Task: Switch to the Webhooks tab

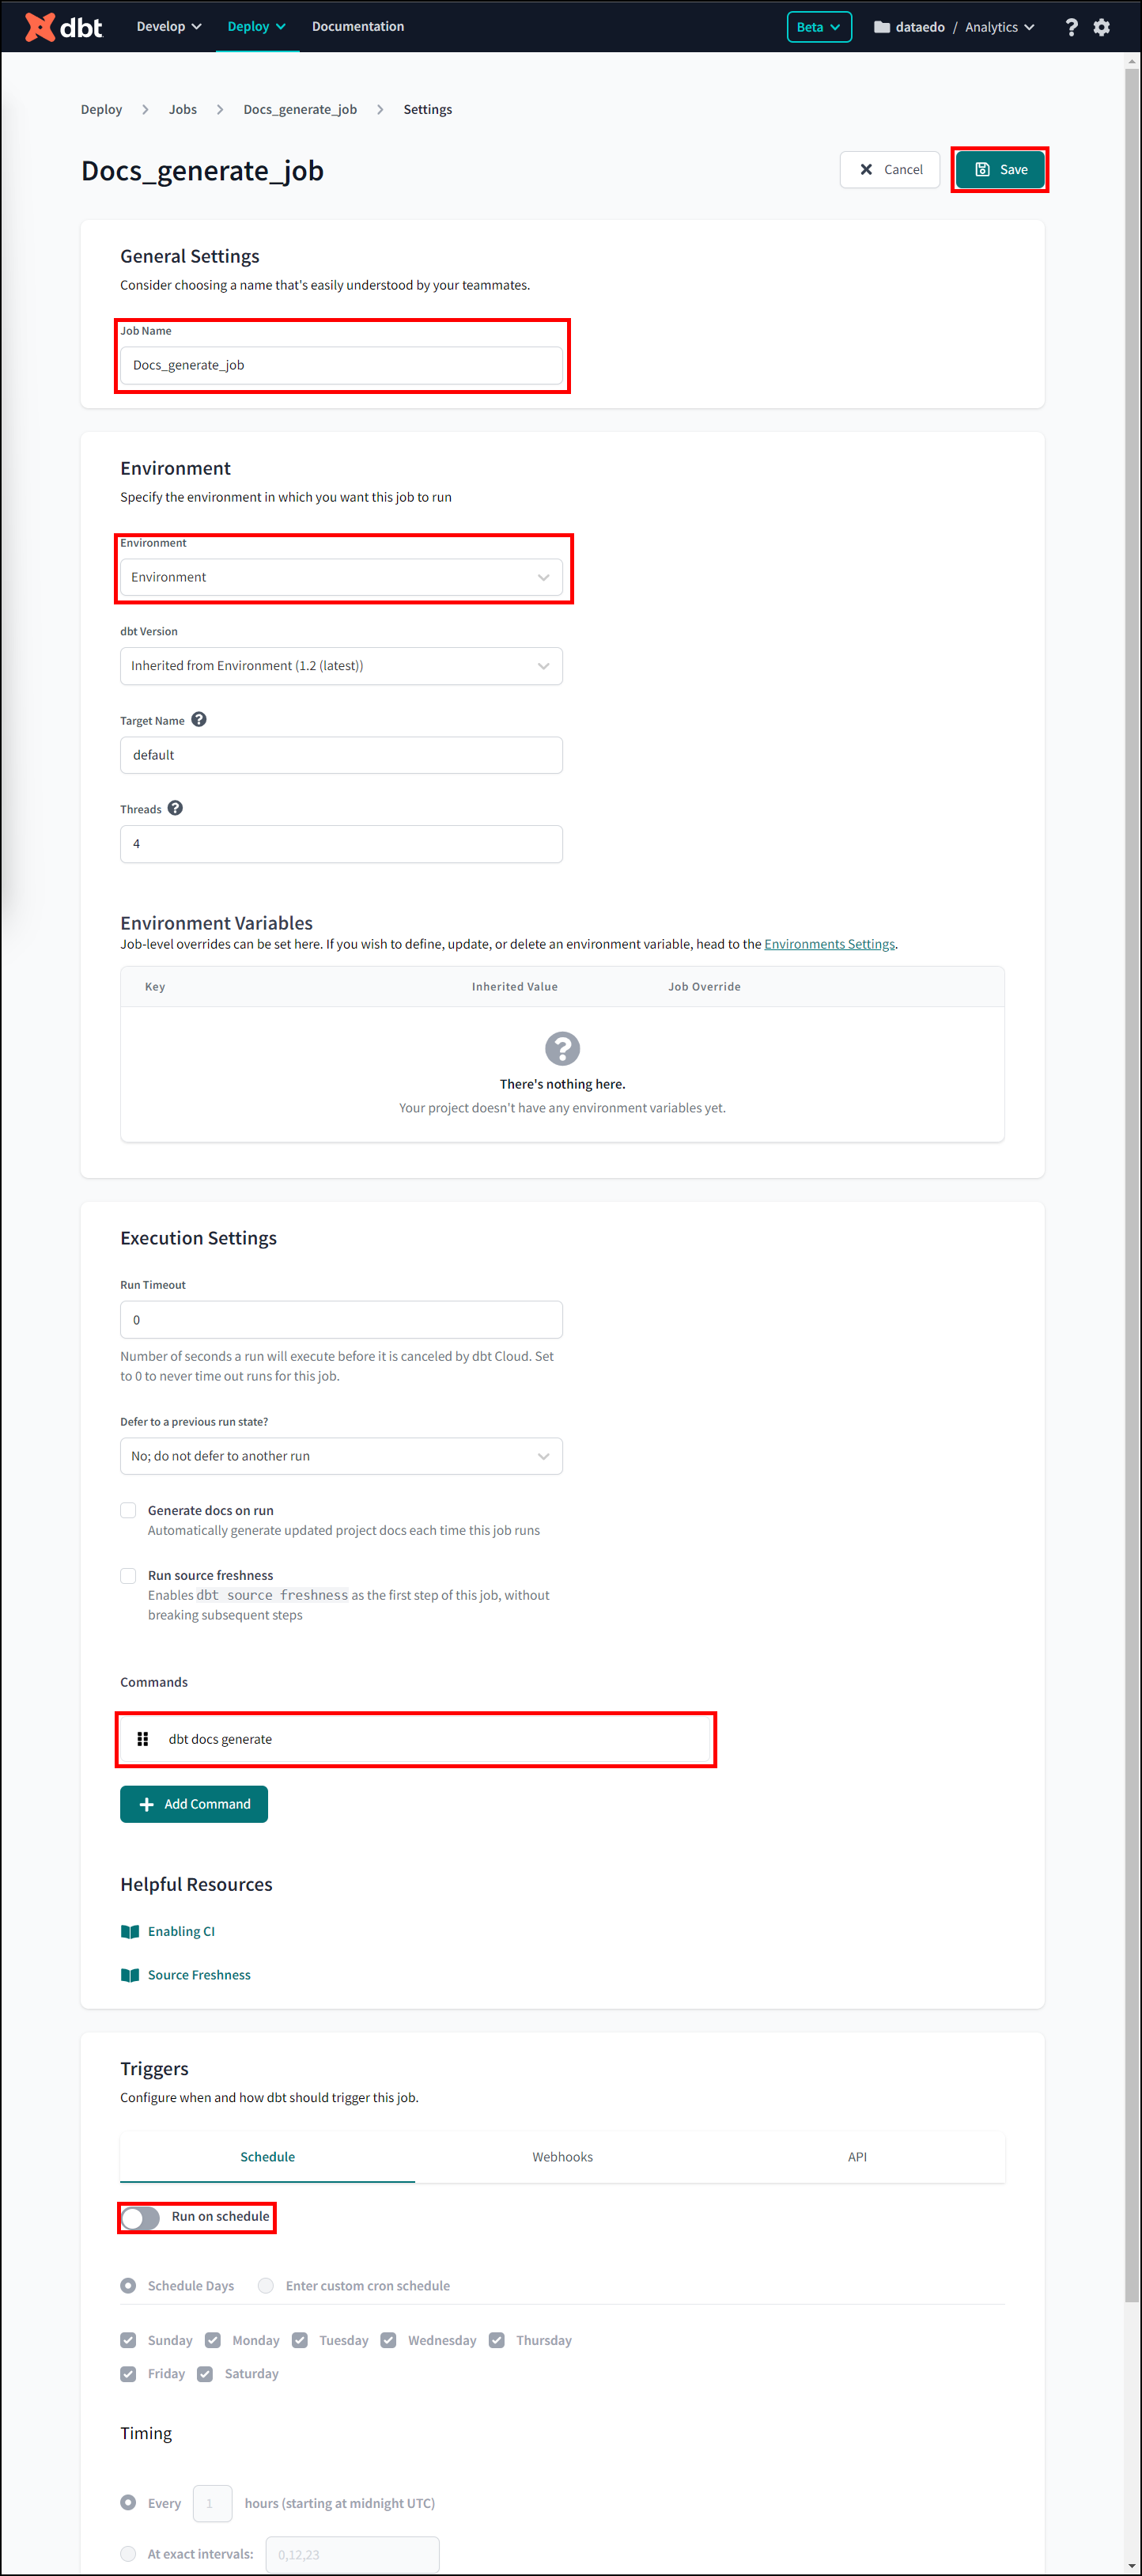Action: tap(562, 2157)
